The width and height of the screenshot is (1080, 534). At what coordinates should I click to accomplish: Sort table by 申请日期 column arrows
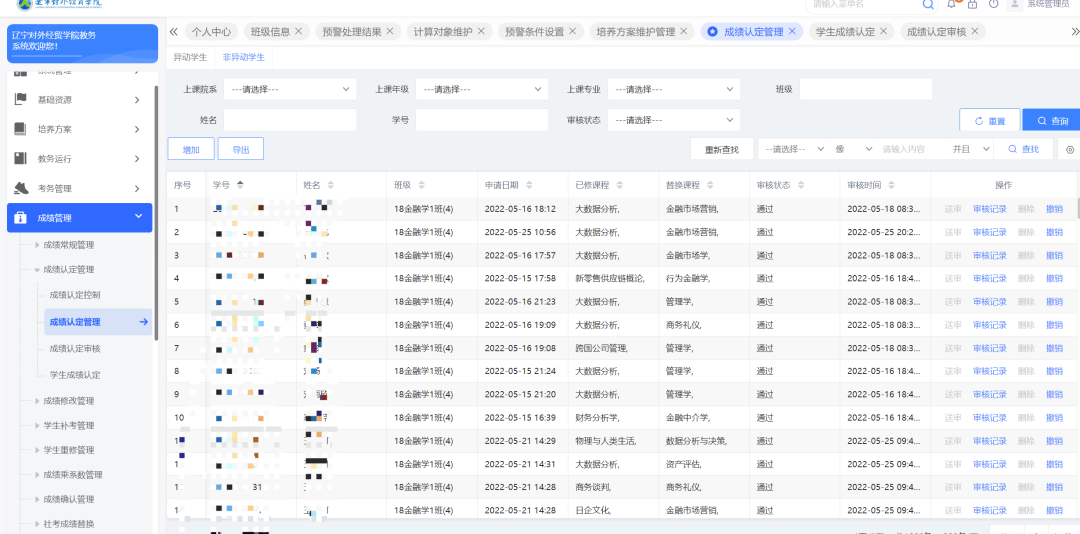point(529,185)
